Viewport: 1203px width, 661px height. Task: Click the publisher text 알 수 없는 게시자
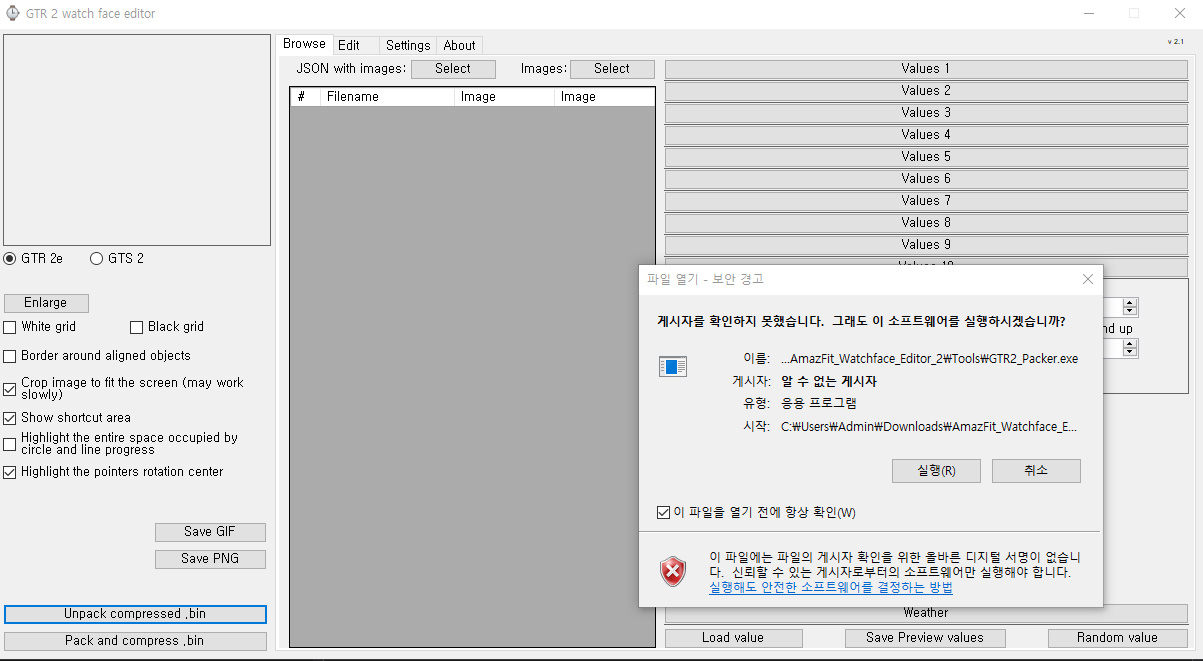829,381
